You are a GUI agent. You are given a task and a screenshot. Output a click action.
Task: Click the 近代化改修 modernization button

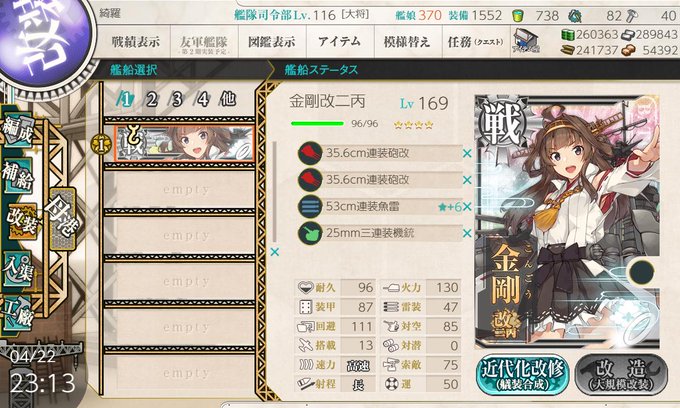tap(522, 374)
